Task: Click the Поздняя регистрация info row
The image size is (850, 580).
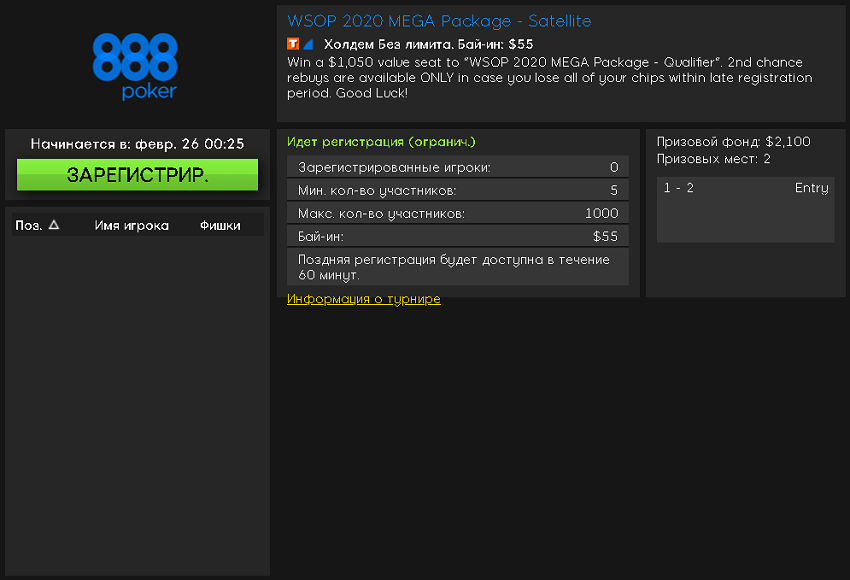Action: 457,267
